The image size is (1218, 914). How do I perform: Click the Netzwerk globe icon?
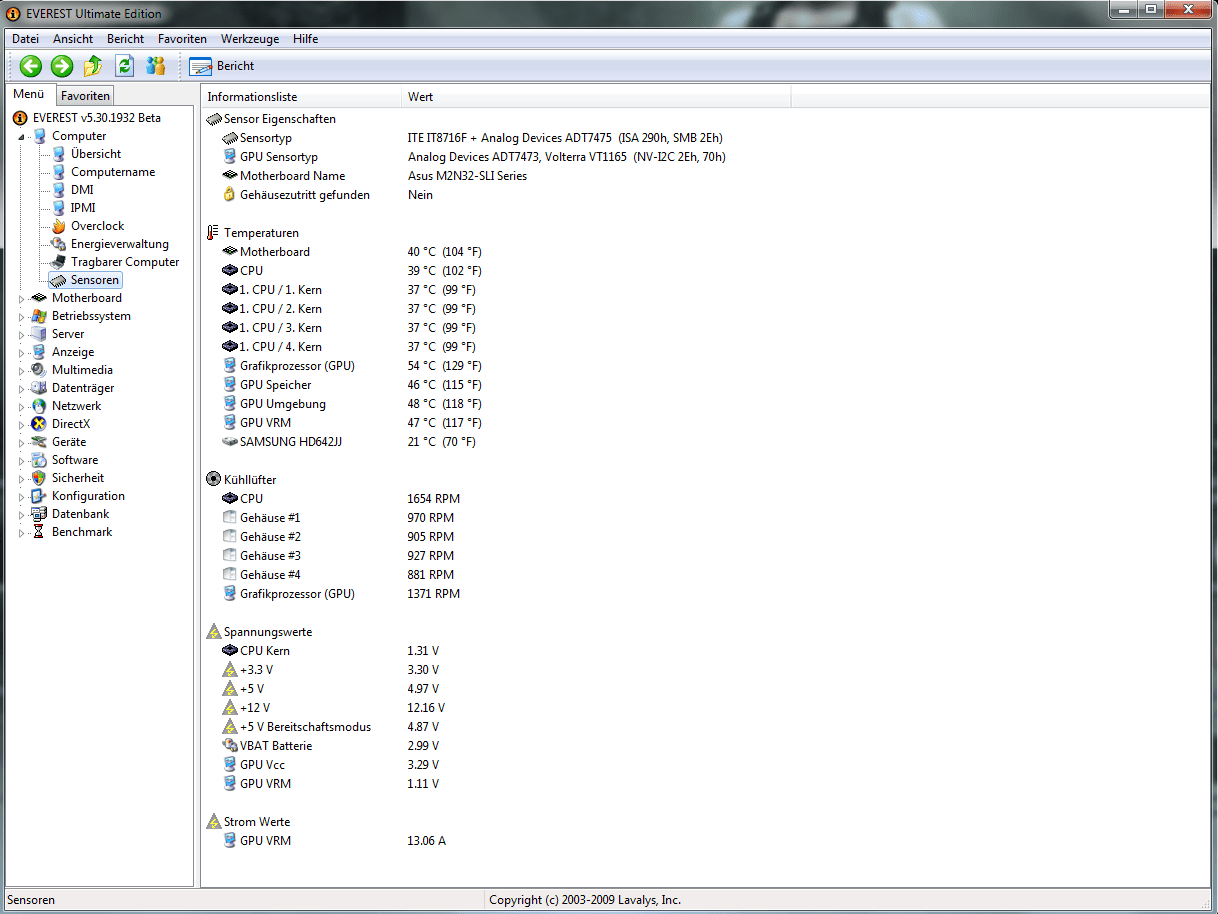(x=39, y=406)
